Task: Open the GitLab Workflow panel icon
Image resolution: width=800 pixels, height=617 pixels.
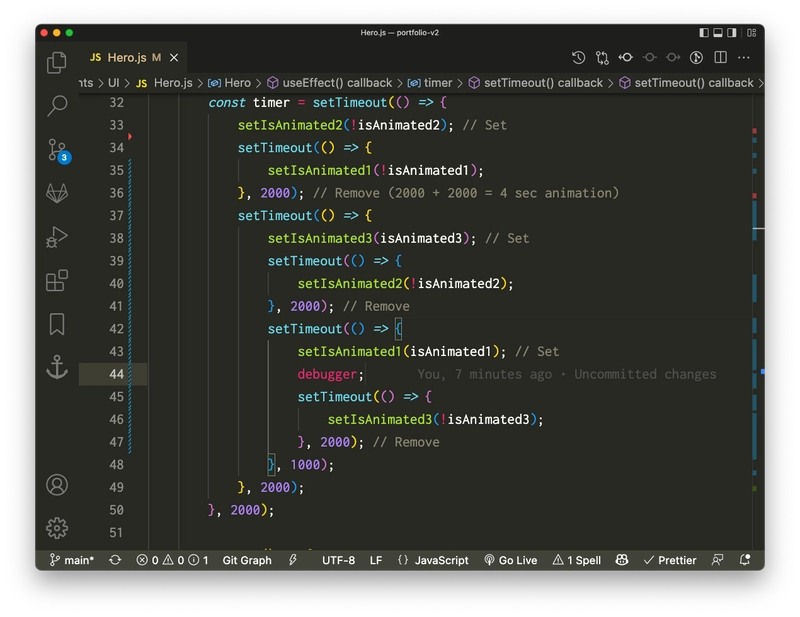Action: coord(57,193)
